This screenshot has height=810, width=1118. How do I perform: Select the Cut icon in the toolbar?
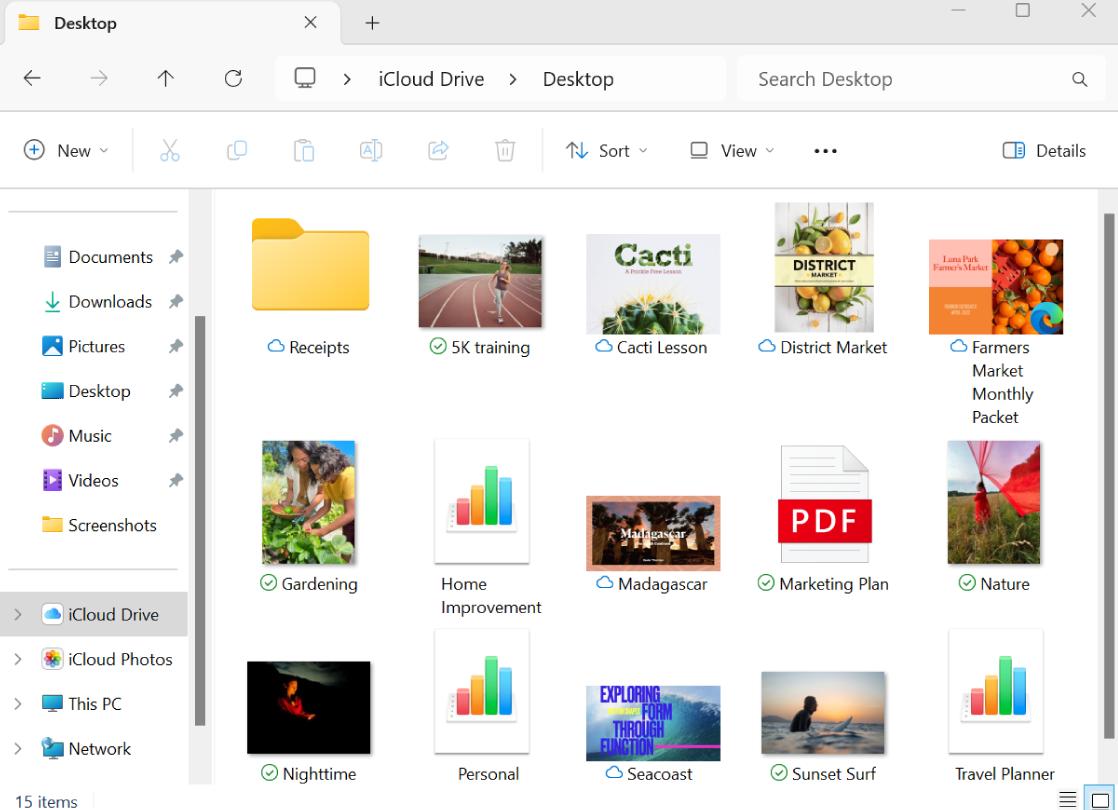pyautogui.click(x=170, y=150)
